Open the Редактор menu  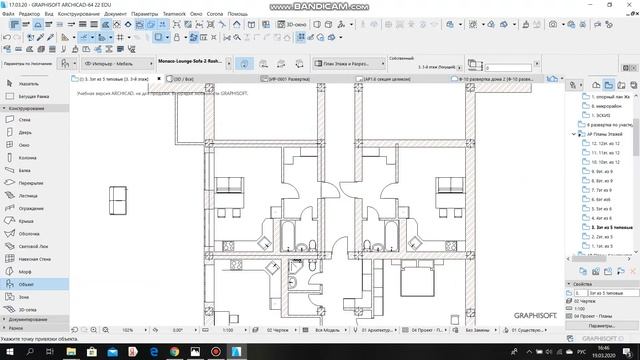coord(29,14)
